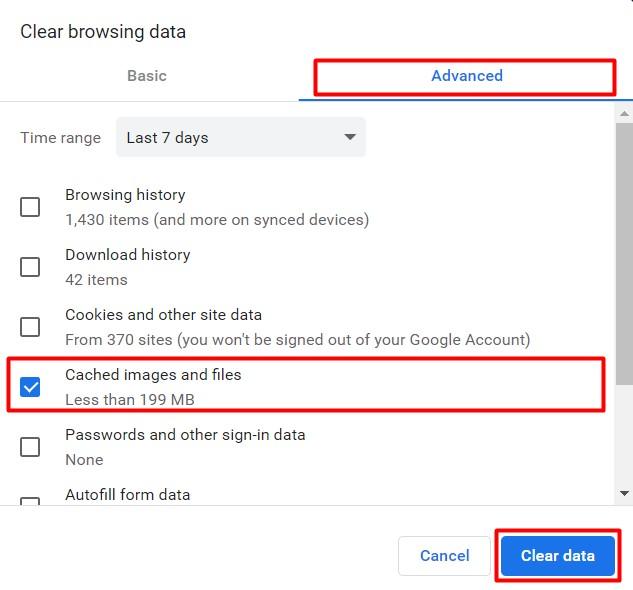Click the vertical scrollbar thumb
This screenshot has height=590, width=633.
tap(624, 250)
